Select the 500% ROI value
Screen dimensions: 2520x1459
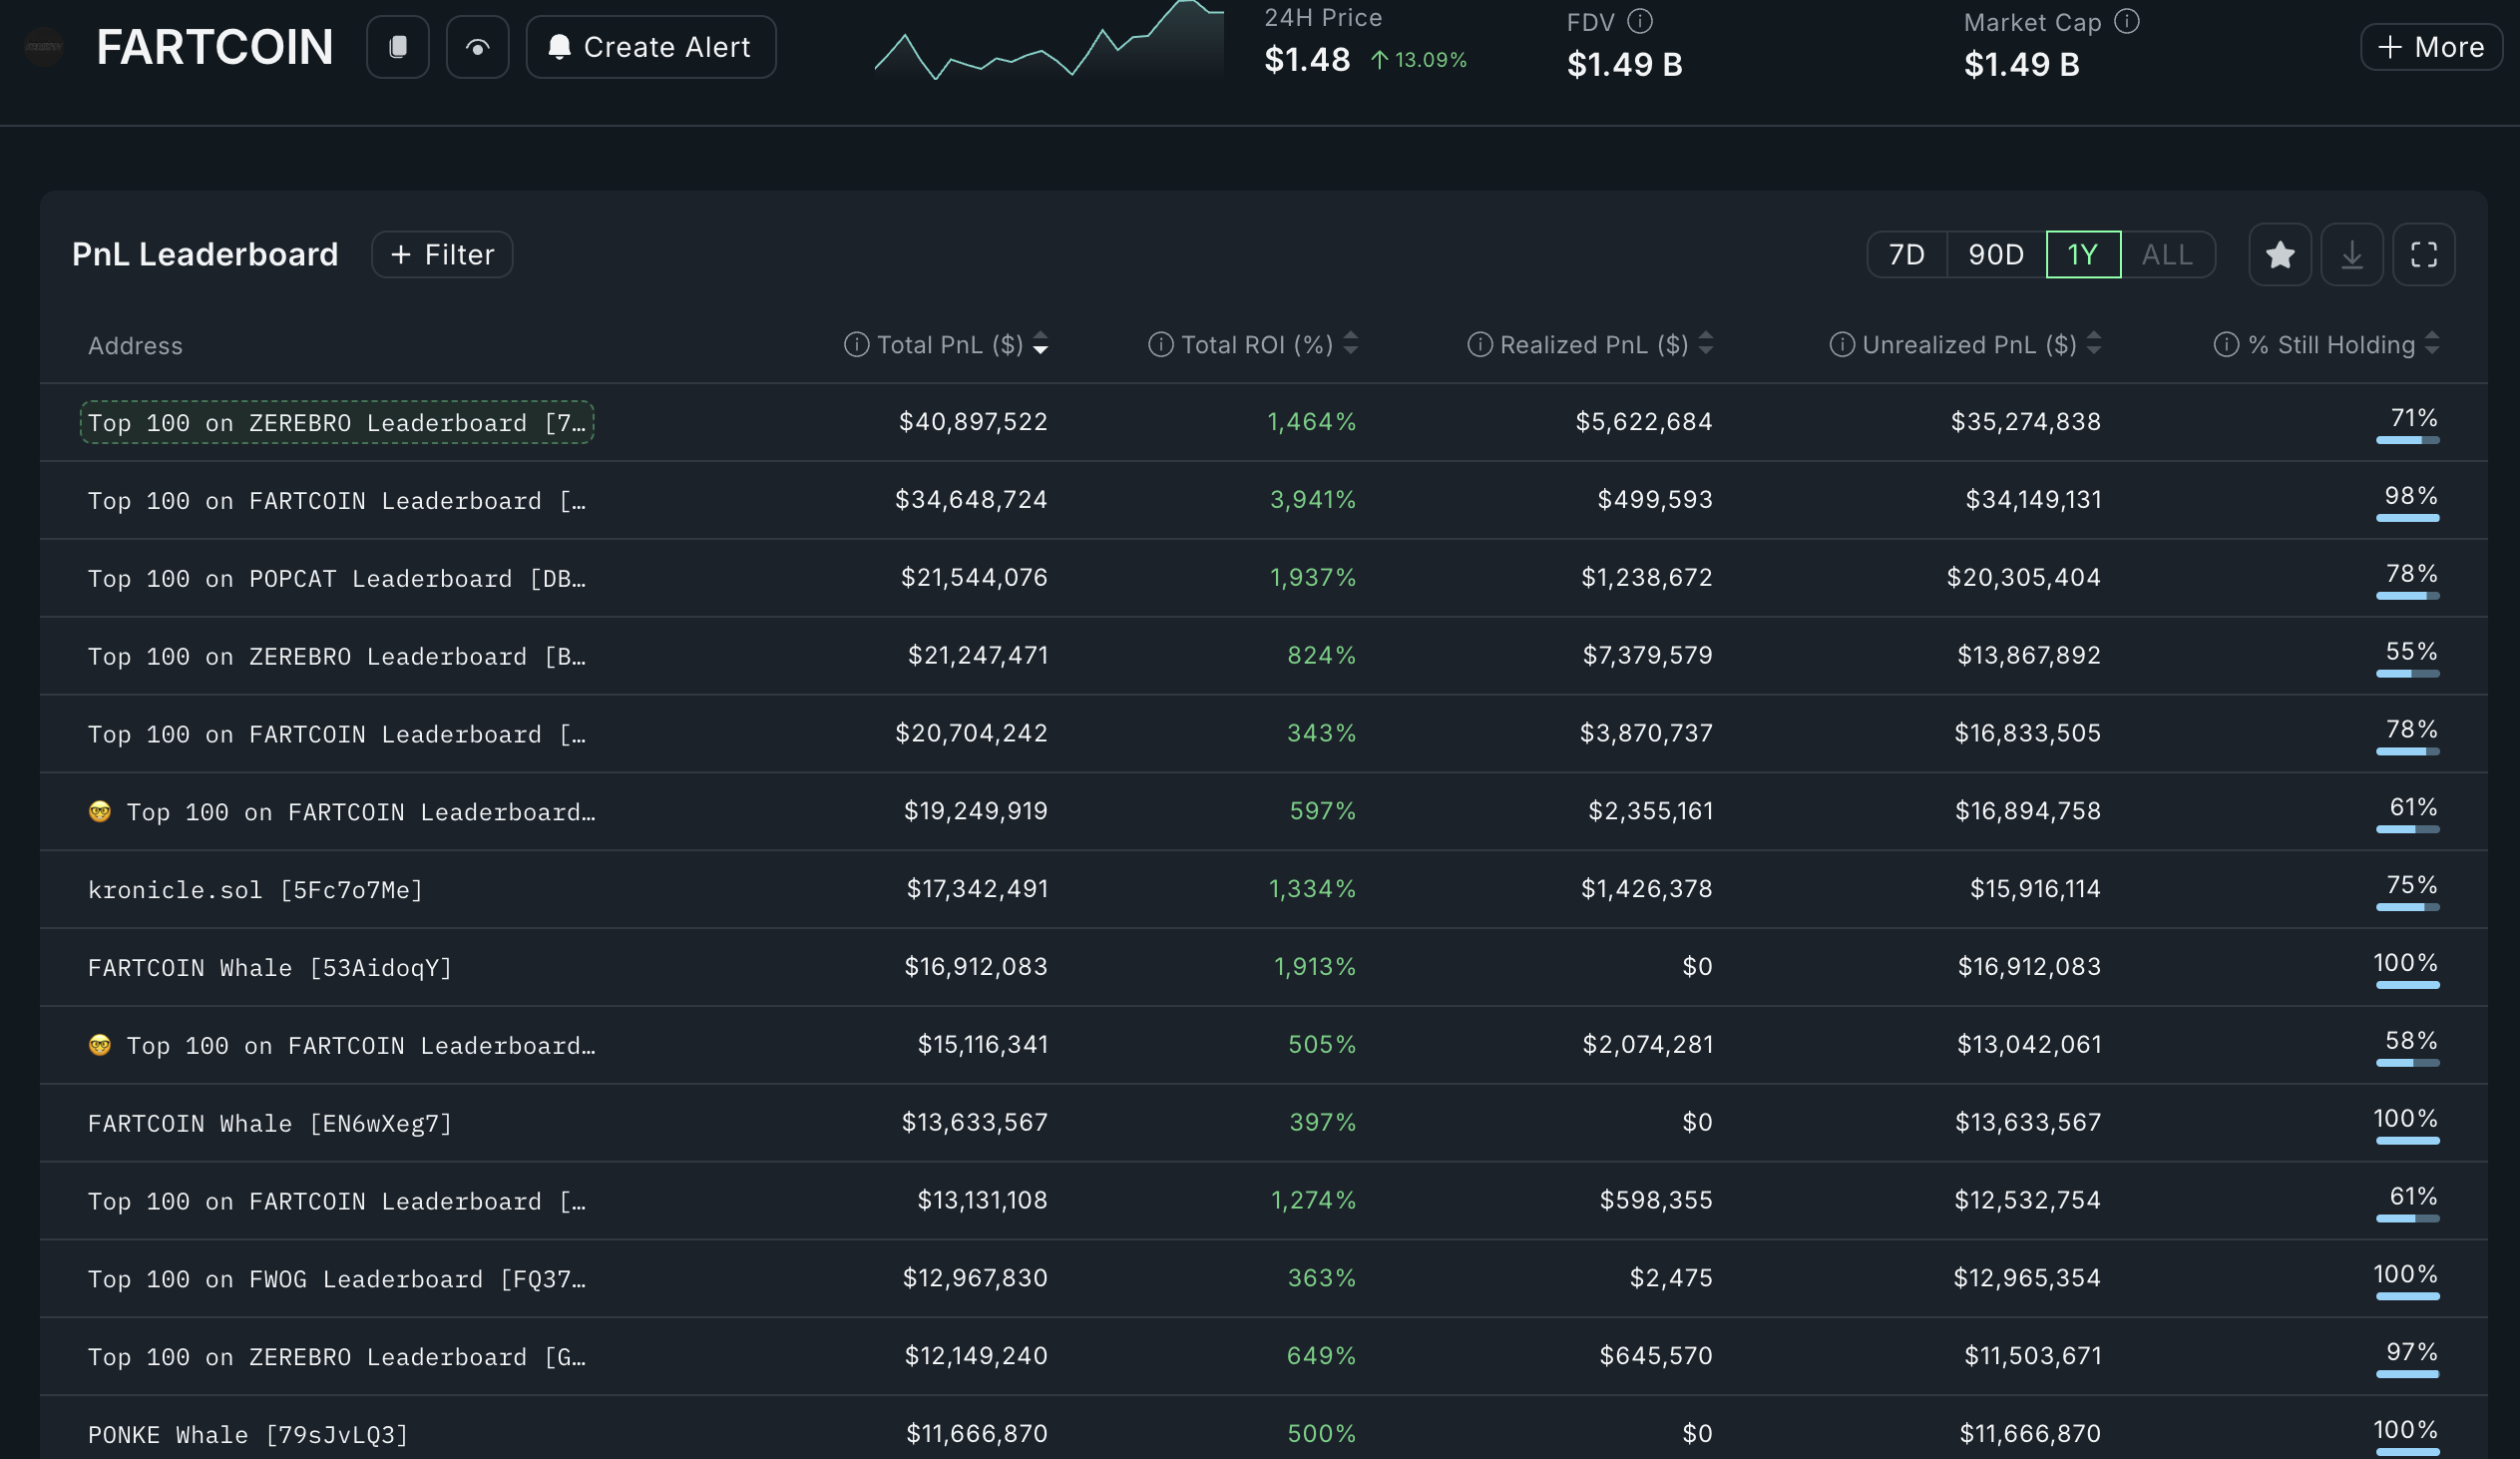pyautogui.click(x=1322, y=1435)
